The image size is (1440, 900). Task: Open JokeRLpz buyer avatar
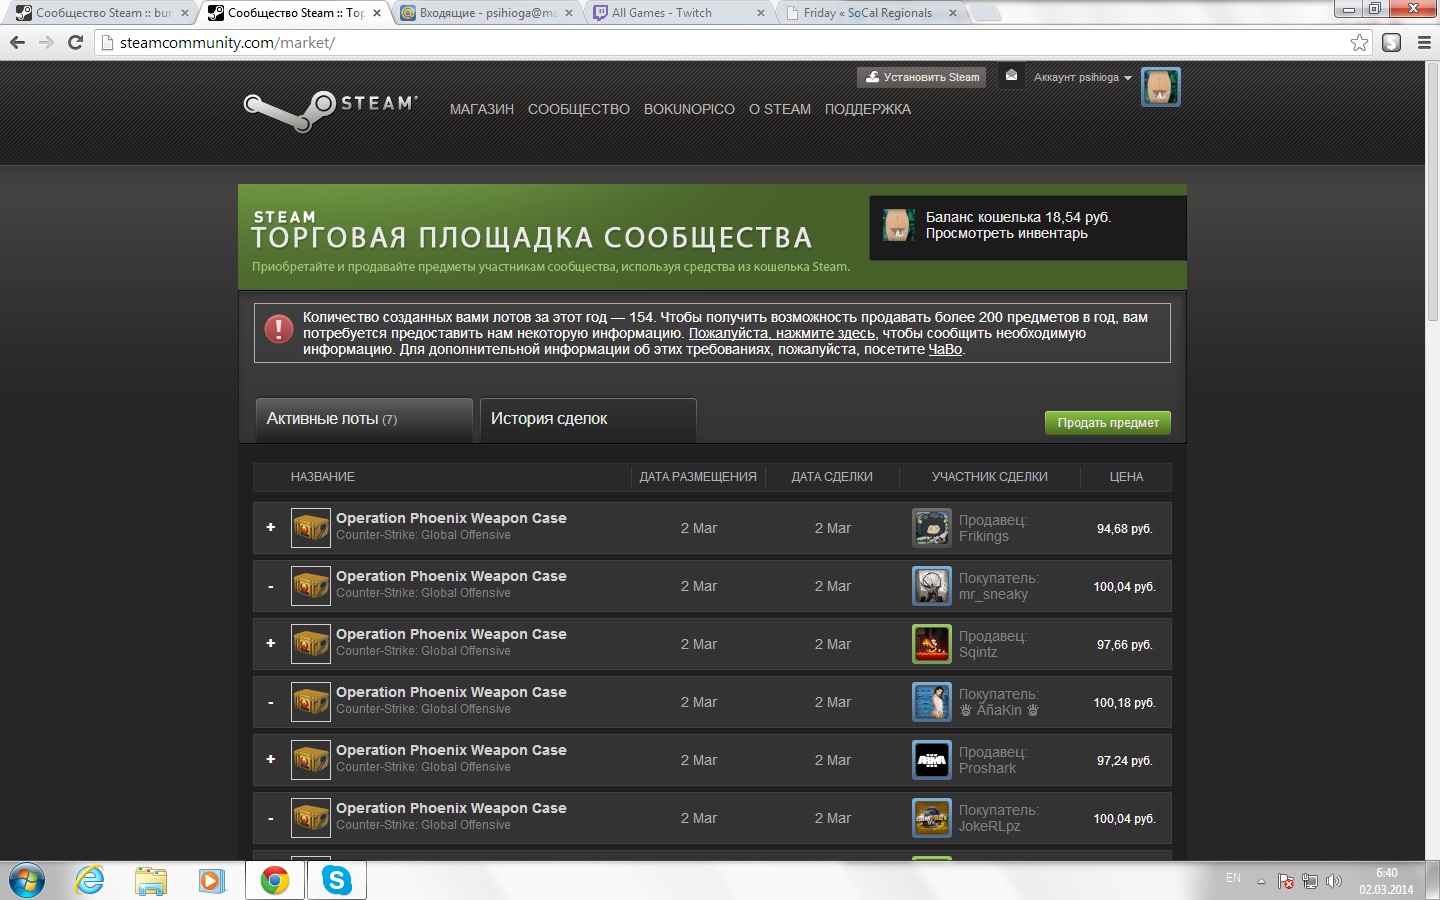pos(932,818)
